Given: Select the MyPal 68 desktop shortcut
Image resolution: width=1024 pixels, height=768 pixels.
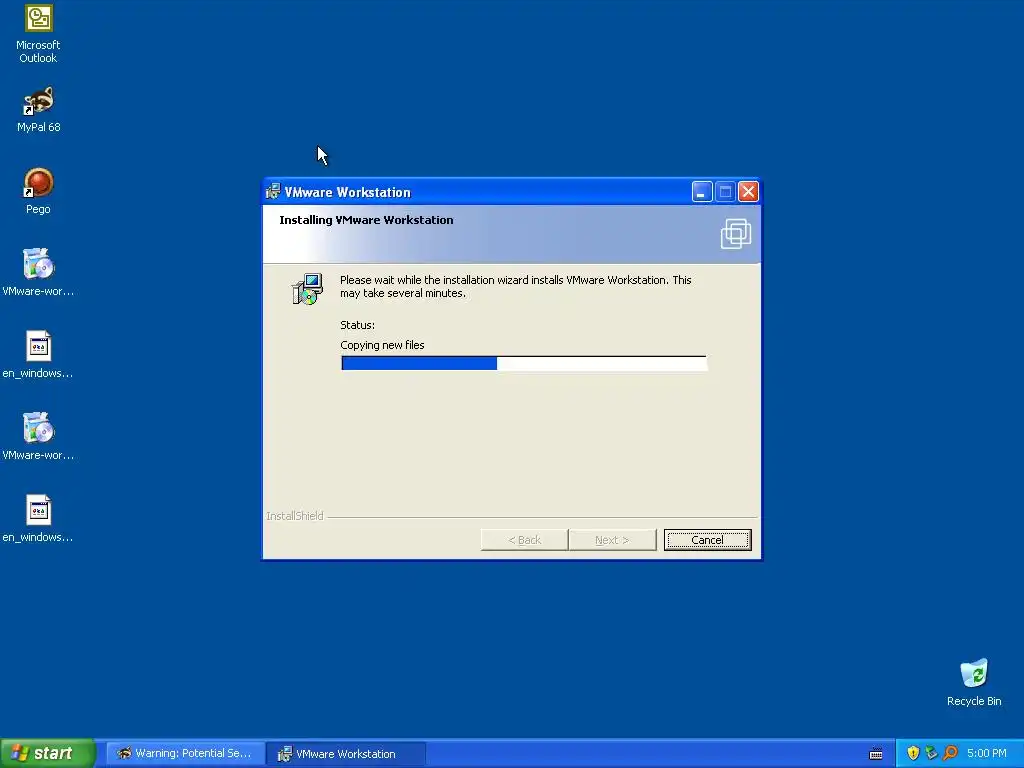Looking at the screenshot, I should click(x=38, y=110).
